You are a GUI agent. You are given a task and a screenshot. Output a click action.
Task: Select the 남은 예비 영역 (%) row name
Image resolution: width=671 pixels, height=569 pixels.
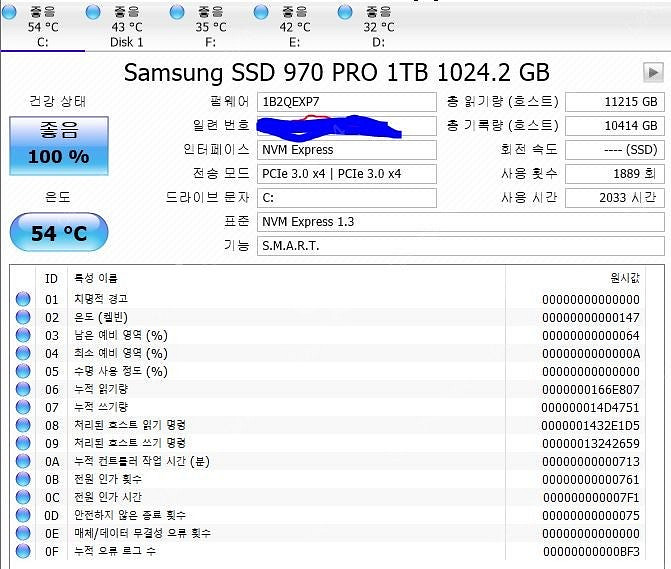pos(121,335)
